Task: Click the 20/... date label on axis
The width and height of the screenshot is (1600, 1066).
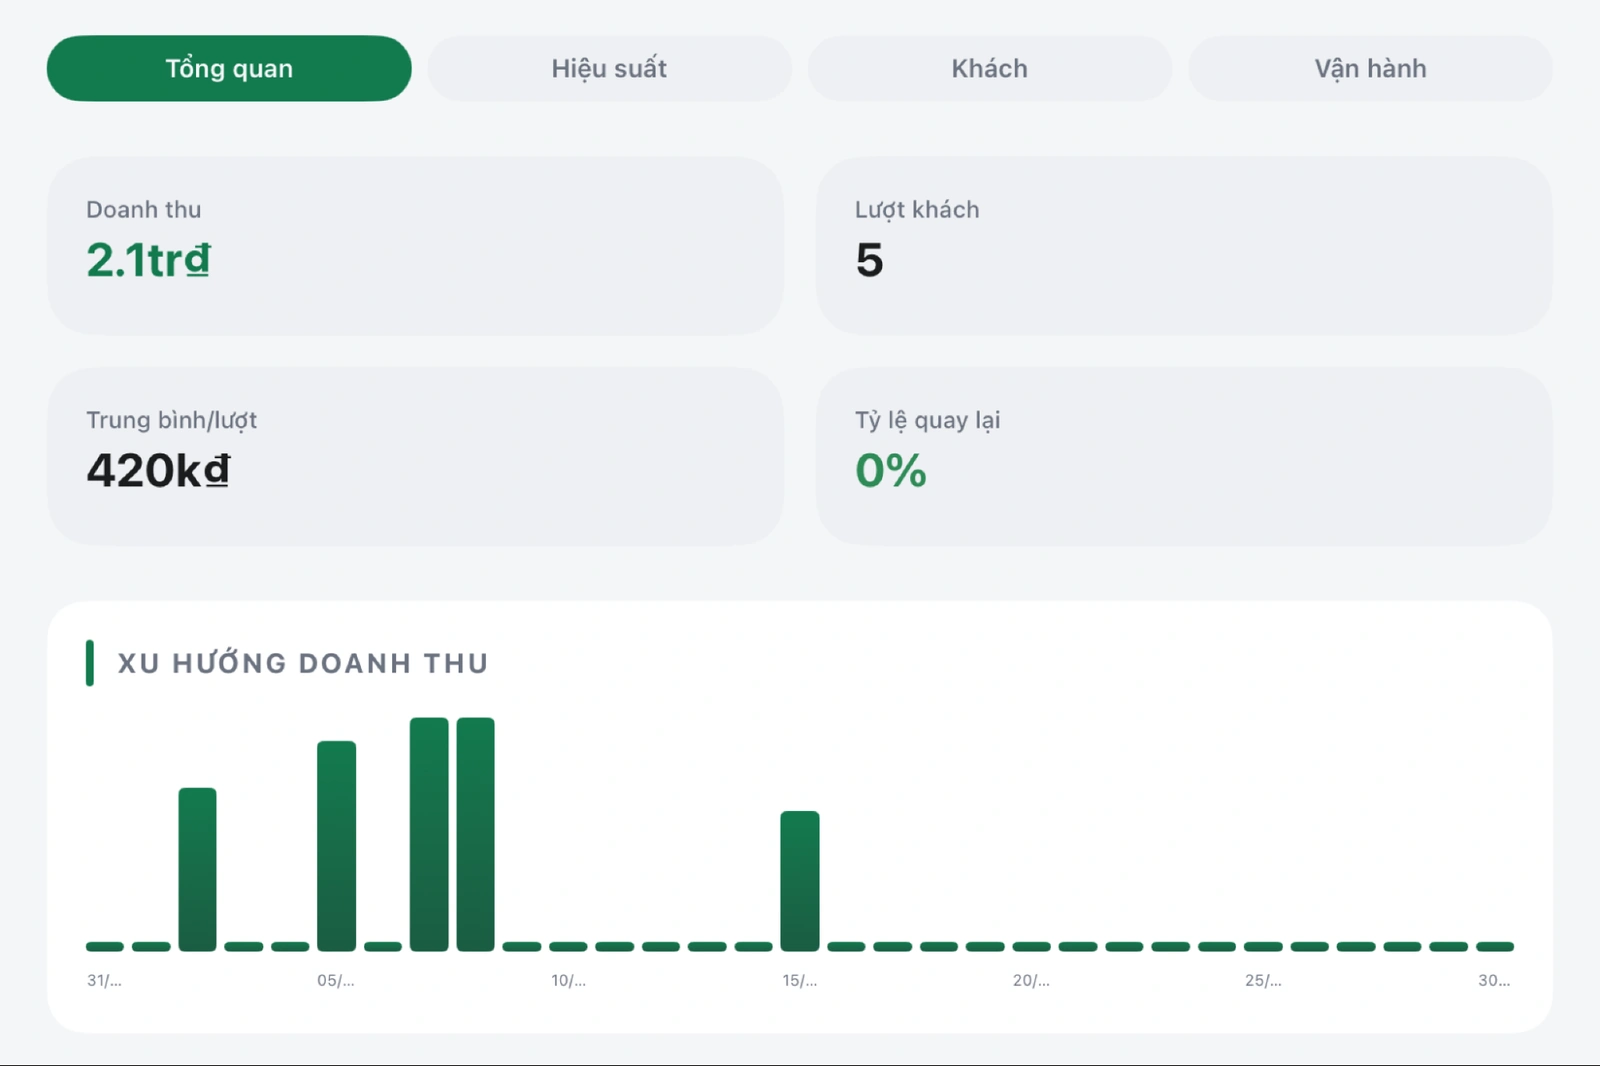Action: click(x=1031, y=980)
